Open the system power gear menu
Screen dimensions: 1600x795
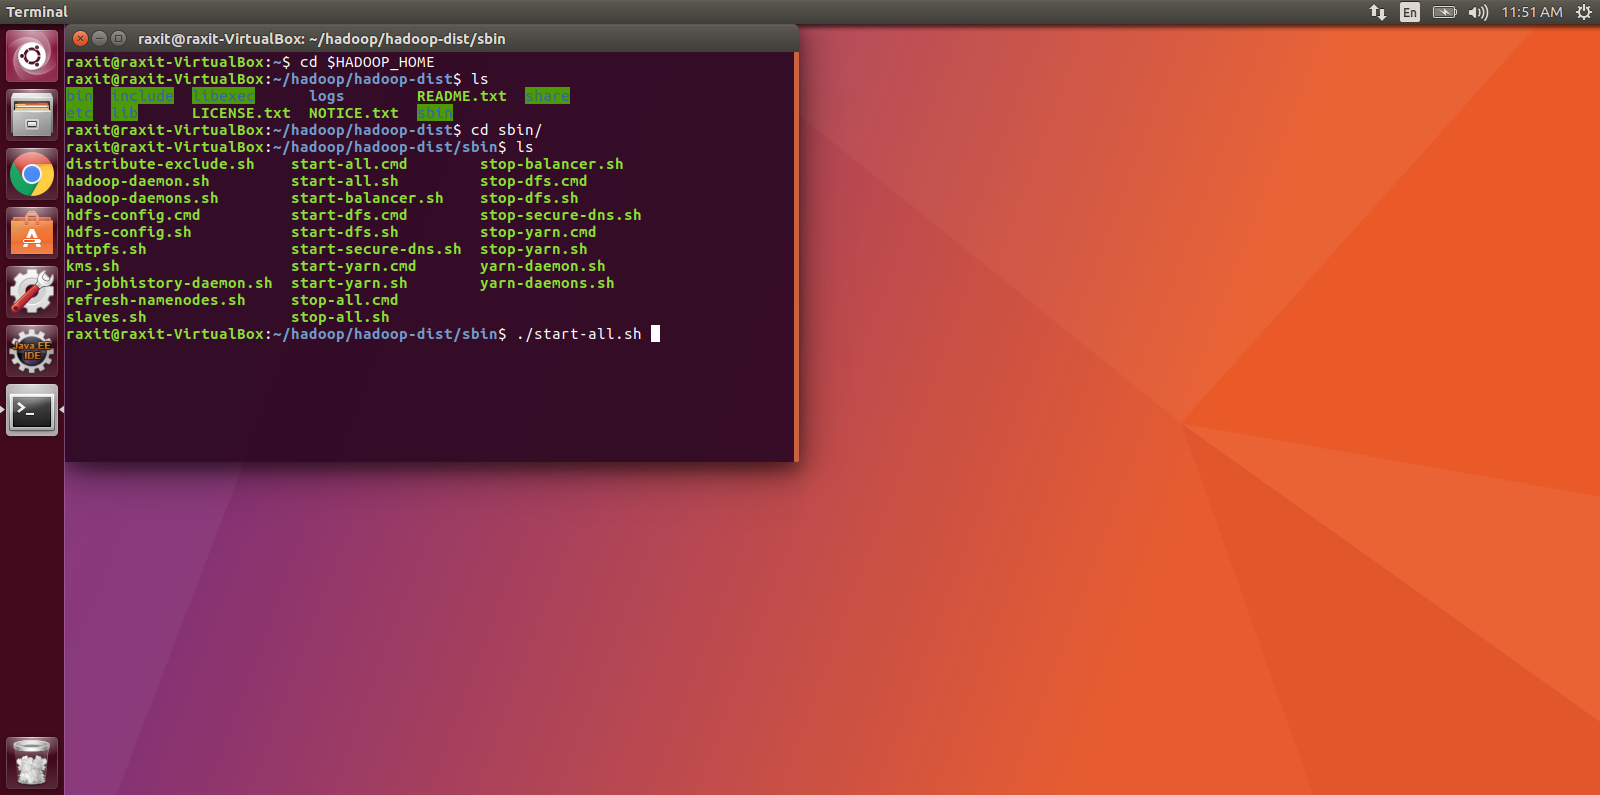click(1583, 12)
